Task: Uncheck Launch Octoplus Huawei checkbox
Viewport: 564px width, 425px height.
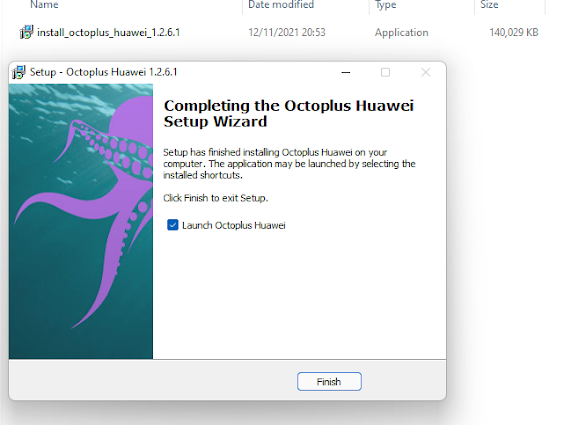Action: click(x=173, y=225)
